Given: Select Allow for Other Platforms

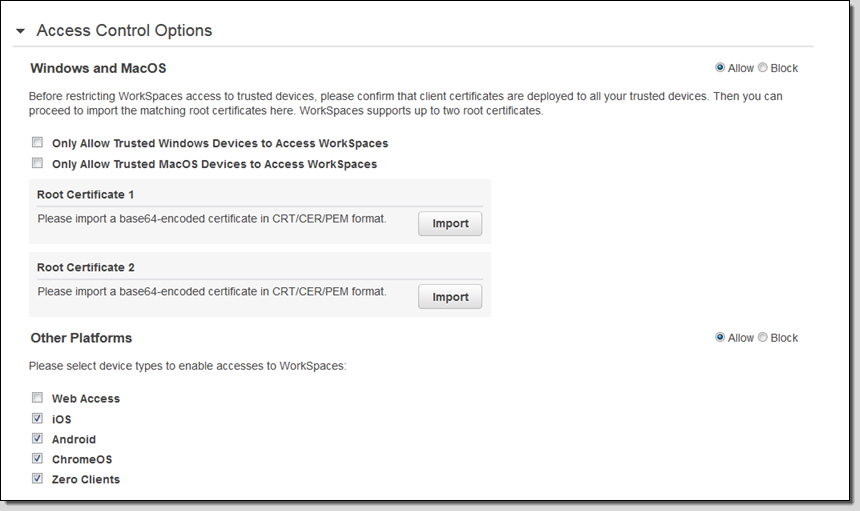Looking at the screenshot, I should (x=720, y=338).
